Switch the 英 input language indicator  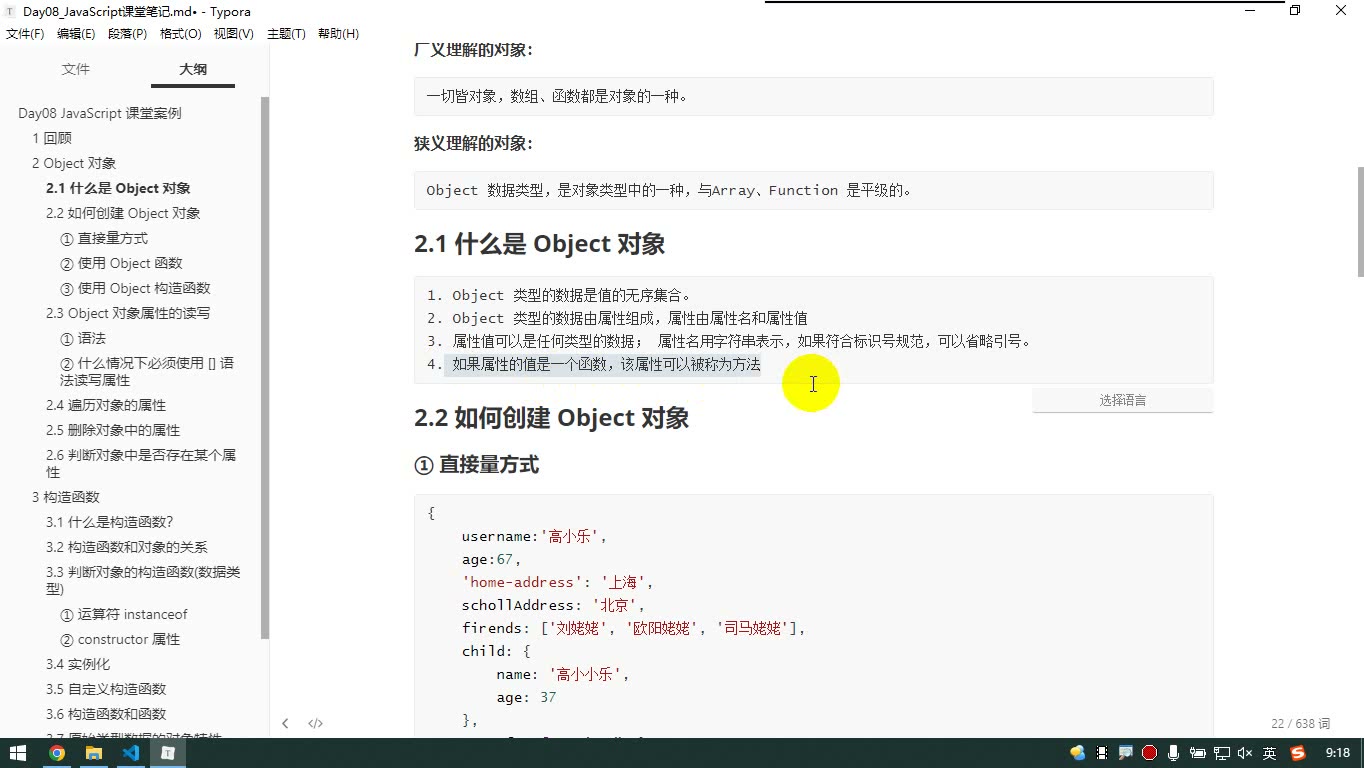click(1270, 753)
